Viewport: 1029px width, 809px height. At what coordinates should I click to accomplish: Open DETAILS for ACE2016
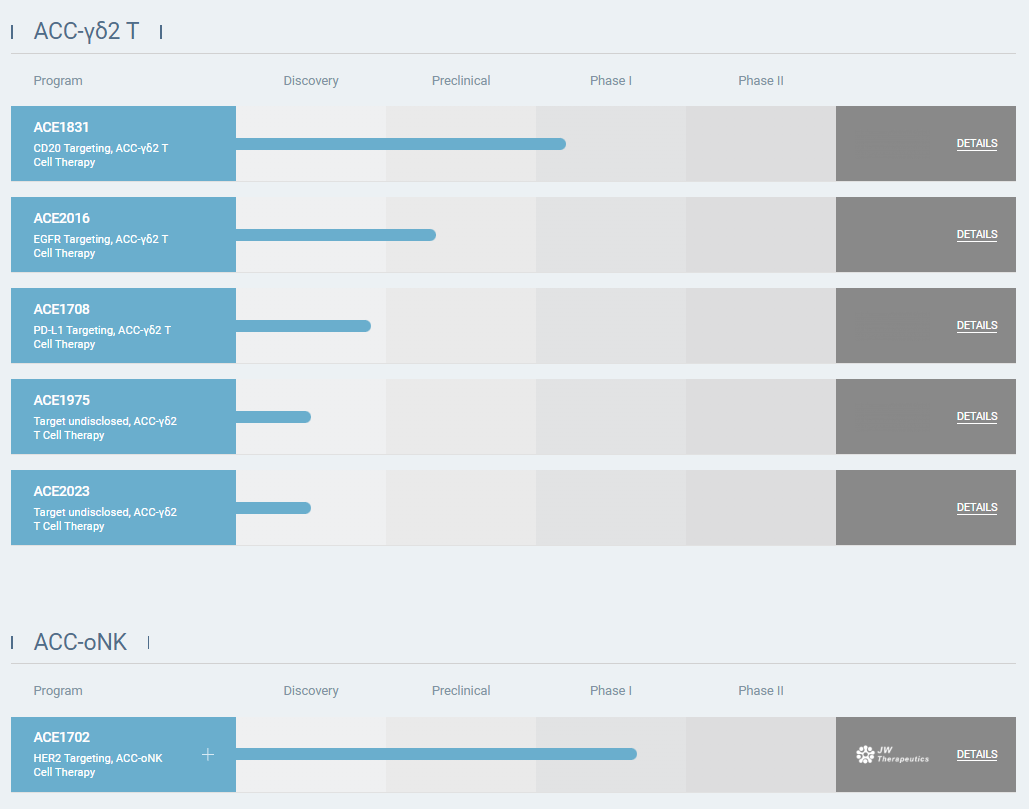(976, 235)
